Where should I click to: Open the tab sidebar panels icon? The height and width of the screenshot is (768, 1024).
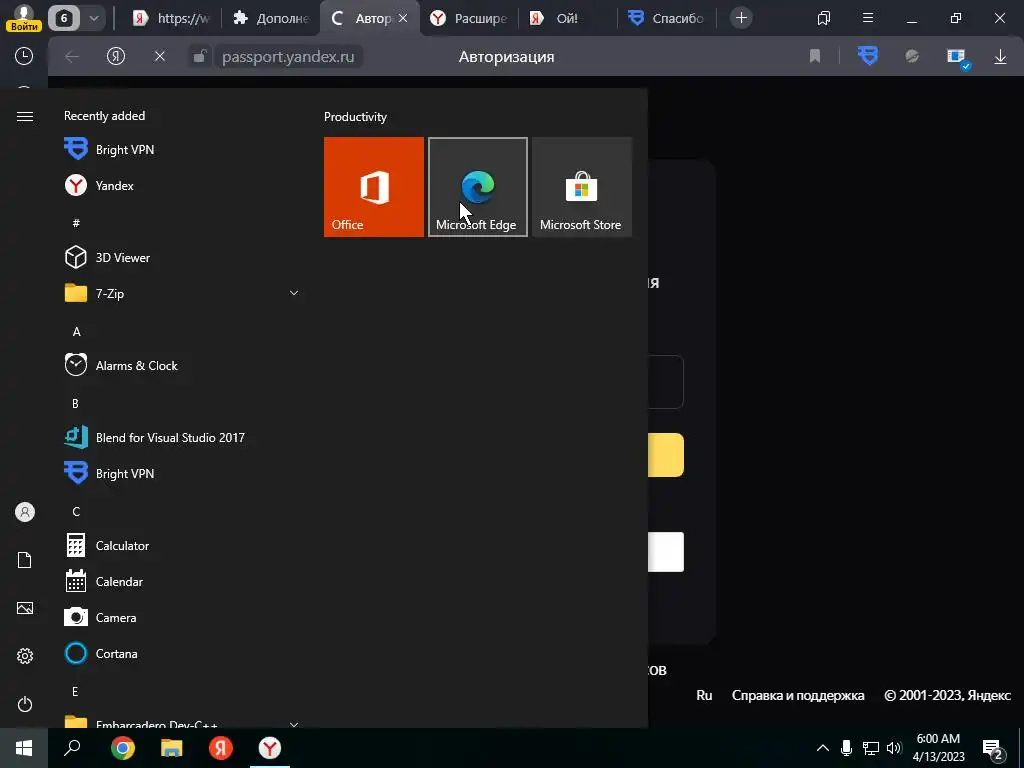pos(824,18)
